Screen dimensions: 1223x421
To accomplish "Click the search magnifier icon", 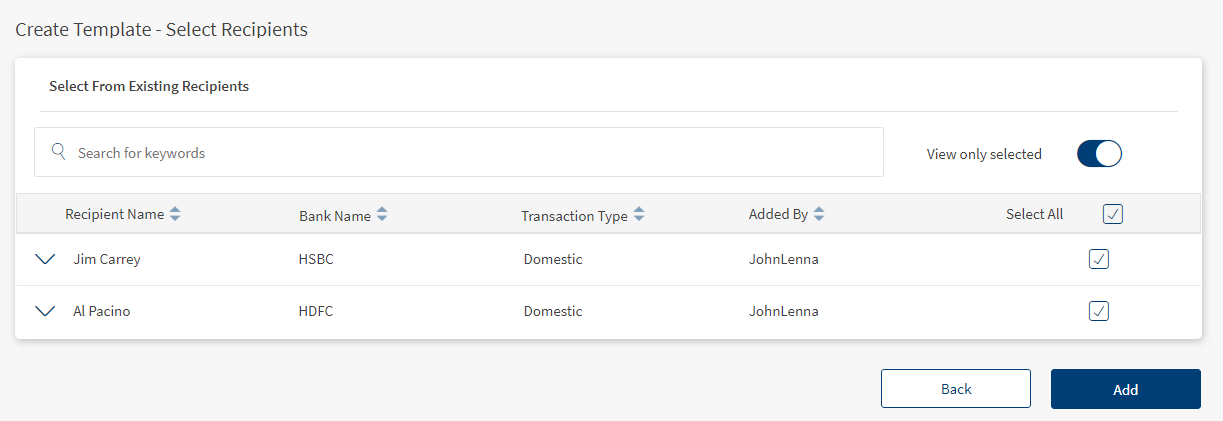I will pos(59,152).
